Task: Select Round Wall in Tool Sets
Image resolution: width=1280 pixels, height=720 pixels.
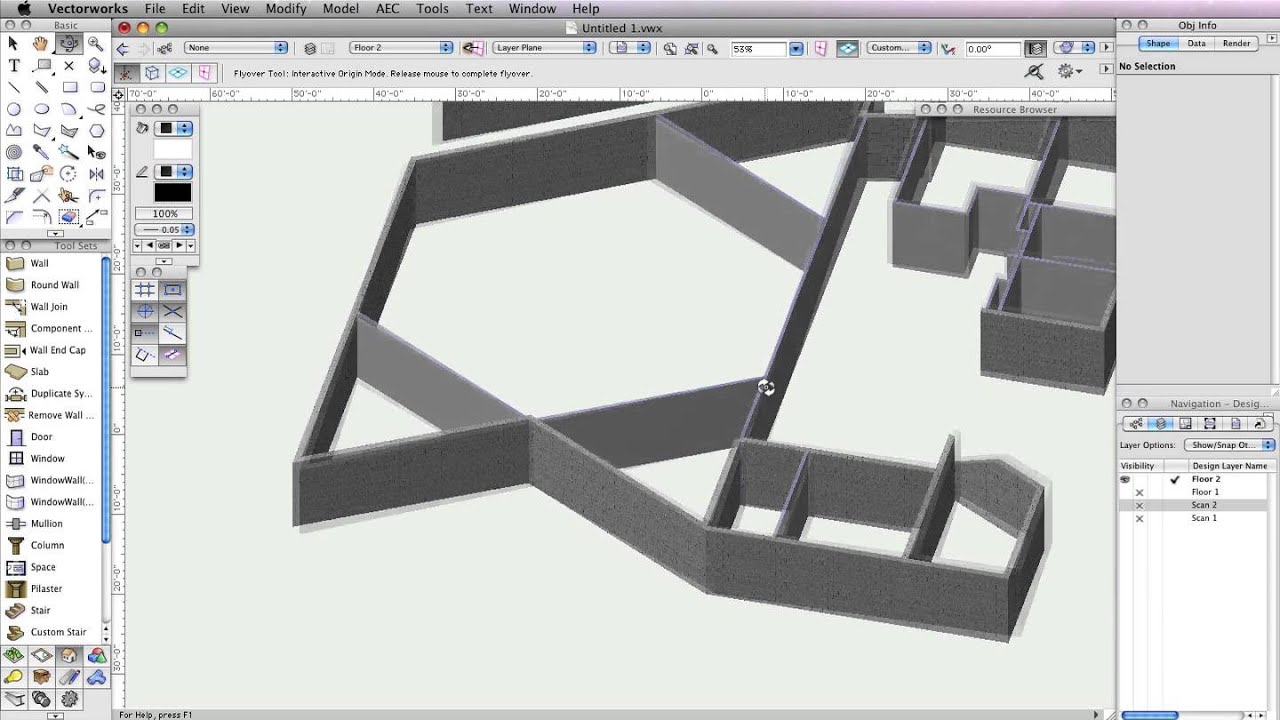Action: pyautogui.click(x=52, y=285)
